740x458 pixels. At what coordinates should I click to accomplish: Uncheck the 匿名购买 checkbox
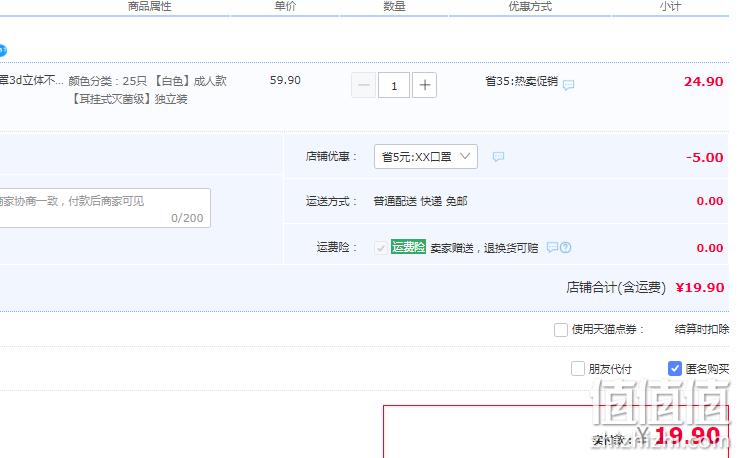(675, 368)
